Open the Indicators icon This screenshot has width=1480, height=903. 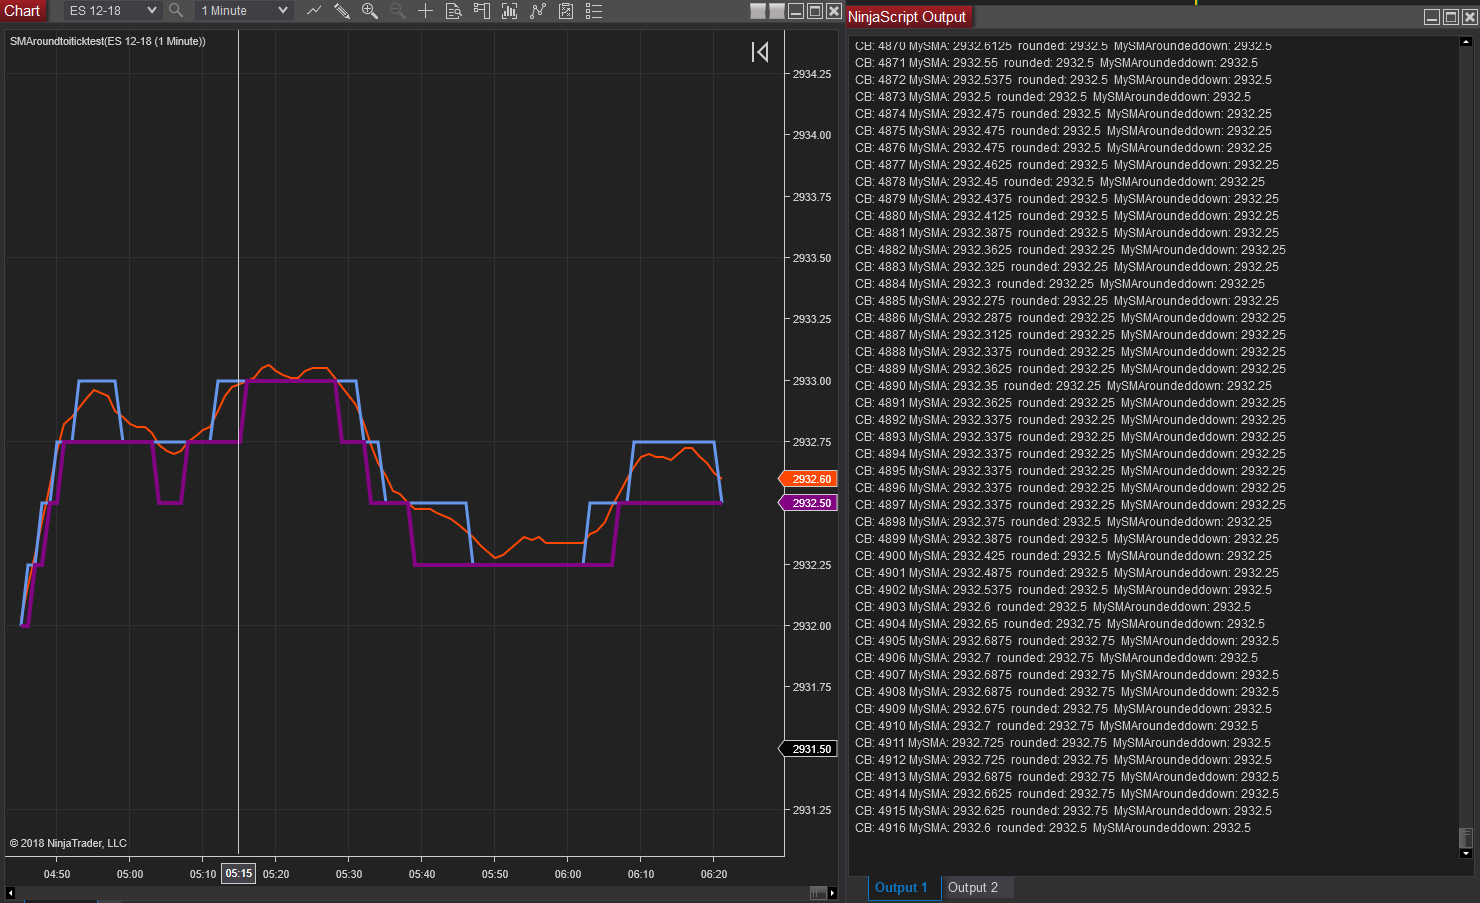[538, 11]
